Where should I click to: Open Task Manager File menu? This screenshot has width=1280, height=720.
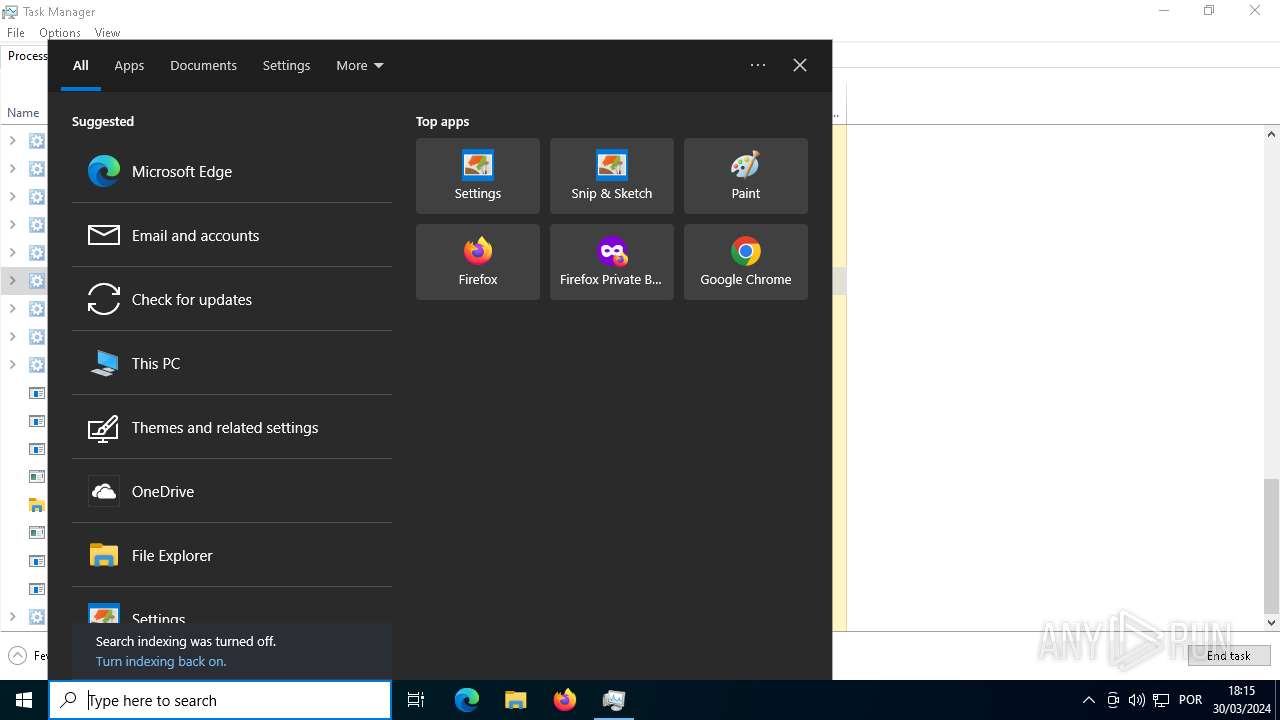[x=16, y=33]
